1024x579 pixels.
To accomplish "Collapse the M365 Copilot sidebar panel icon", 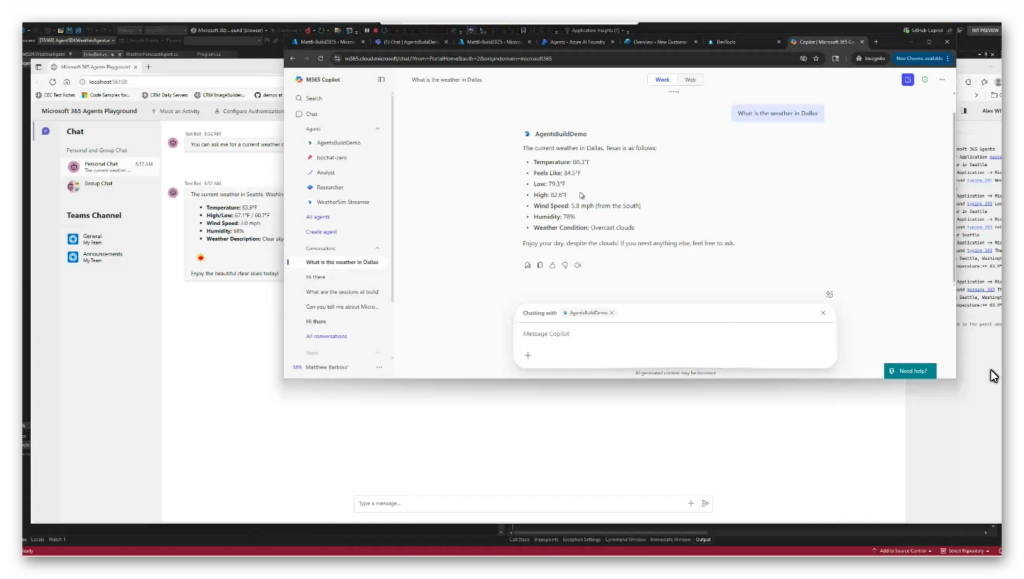I will tap(381, 80).
